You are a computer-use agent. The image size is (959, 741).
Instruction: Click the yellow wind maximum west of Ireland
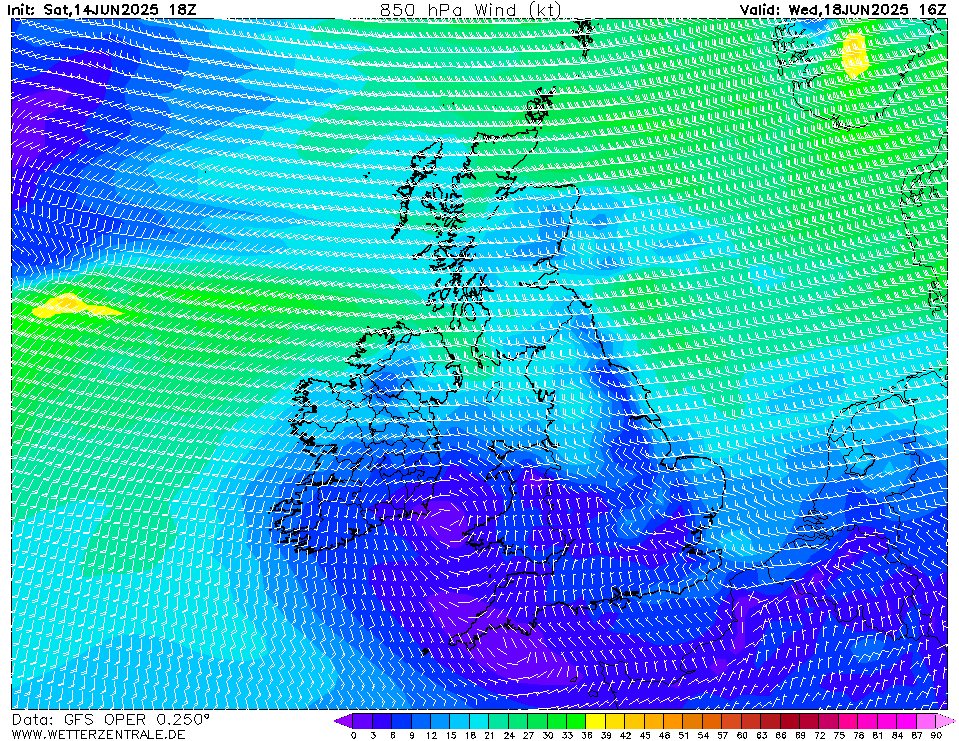72,306
